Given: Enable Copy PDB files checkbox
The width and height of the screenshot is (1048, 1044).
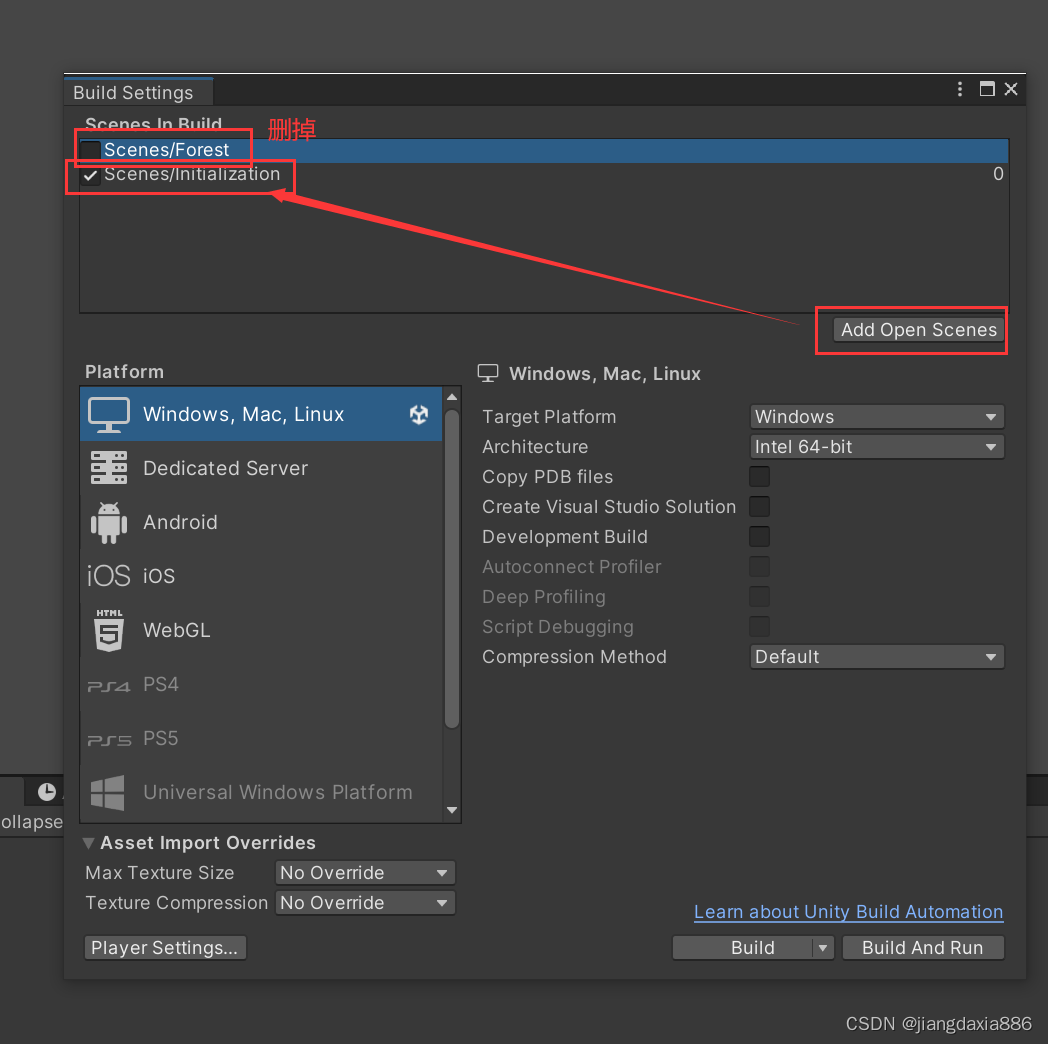Looking at the screenshot, I should click(759, 477).
